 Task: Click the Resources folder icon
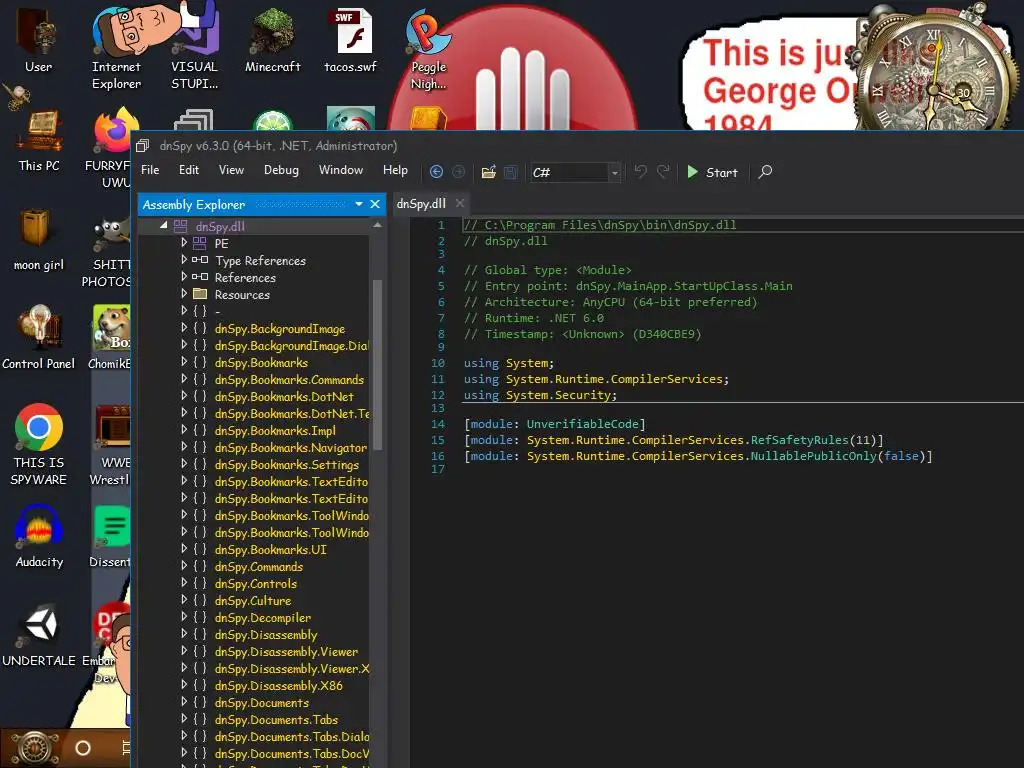[x=200, y=294]
